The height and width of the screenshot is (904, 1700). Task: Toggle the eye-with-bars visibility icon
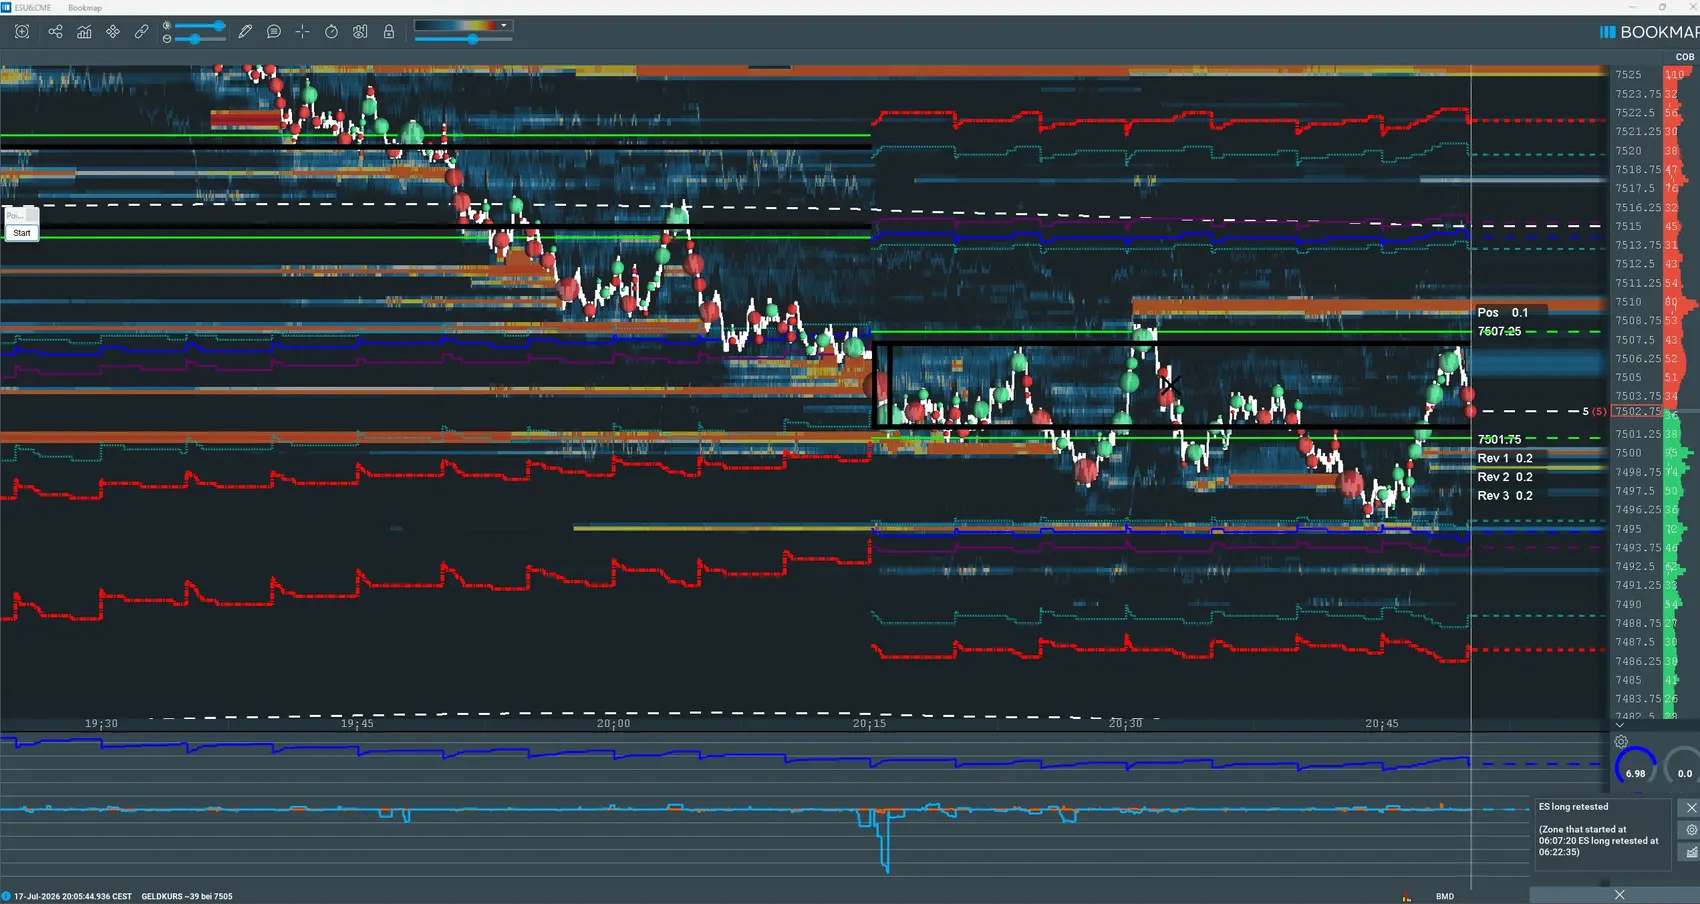360,32
